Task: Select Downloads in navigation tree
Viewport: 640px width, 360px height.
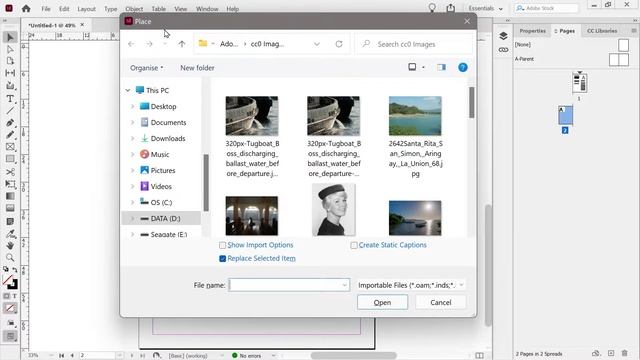Action: tap(168, 139)
